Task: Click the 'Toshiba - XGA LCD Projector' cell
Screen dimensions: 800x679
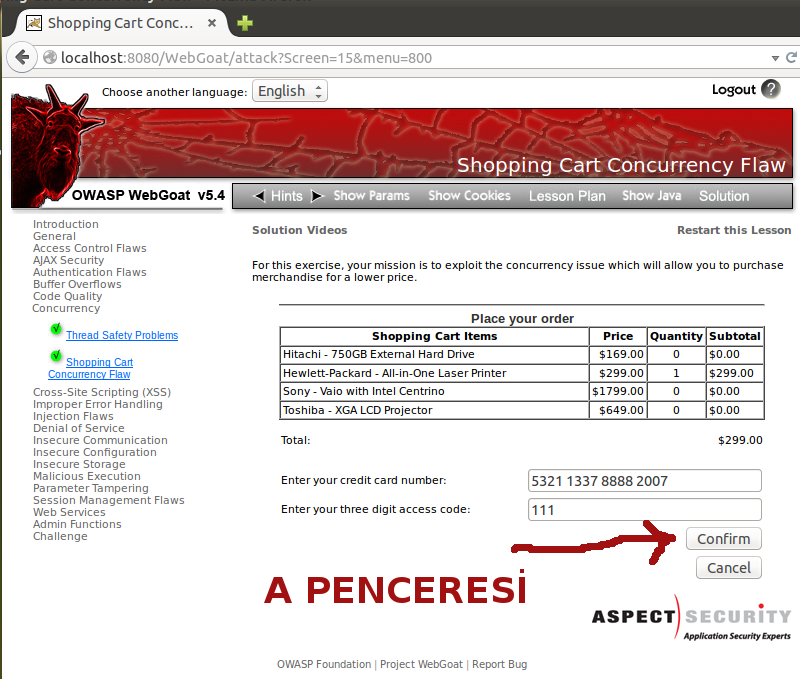Action: coord(435,410)
